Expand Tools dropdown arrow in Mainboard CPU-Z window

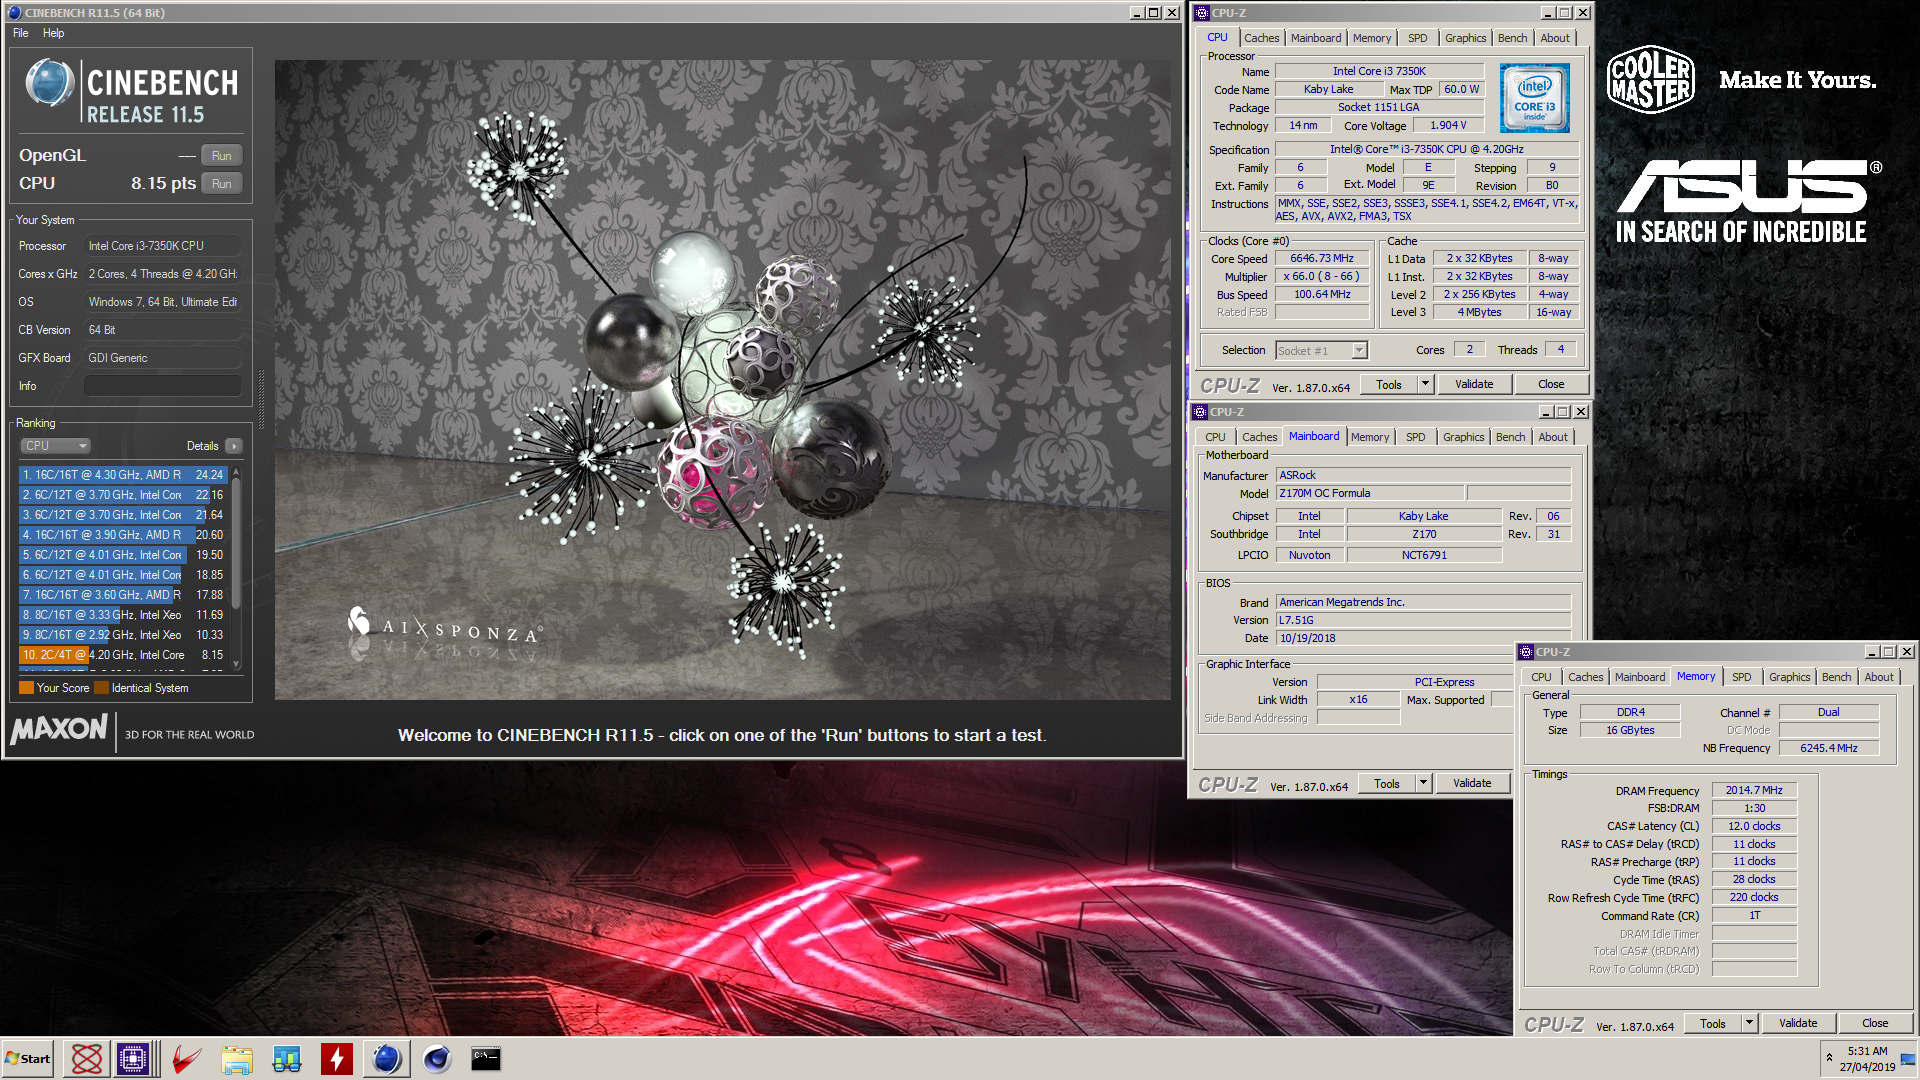(x=1423, y=784)
